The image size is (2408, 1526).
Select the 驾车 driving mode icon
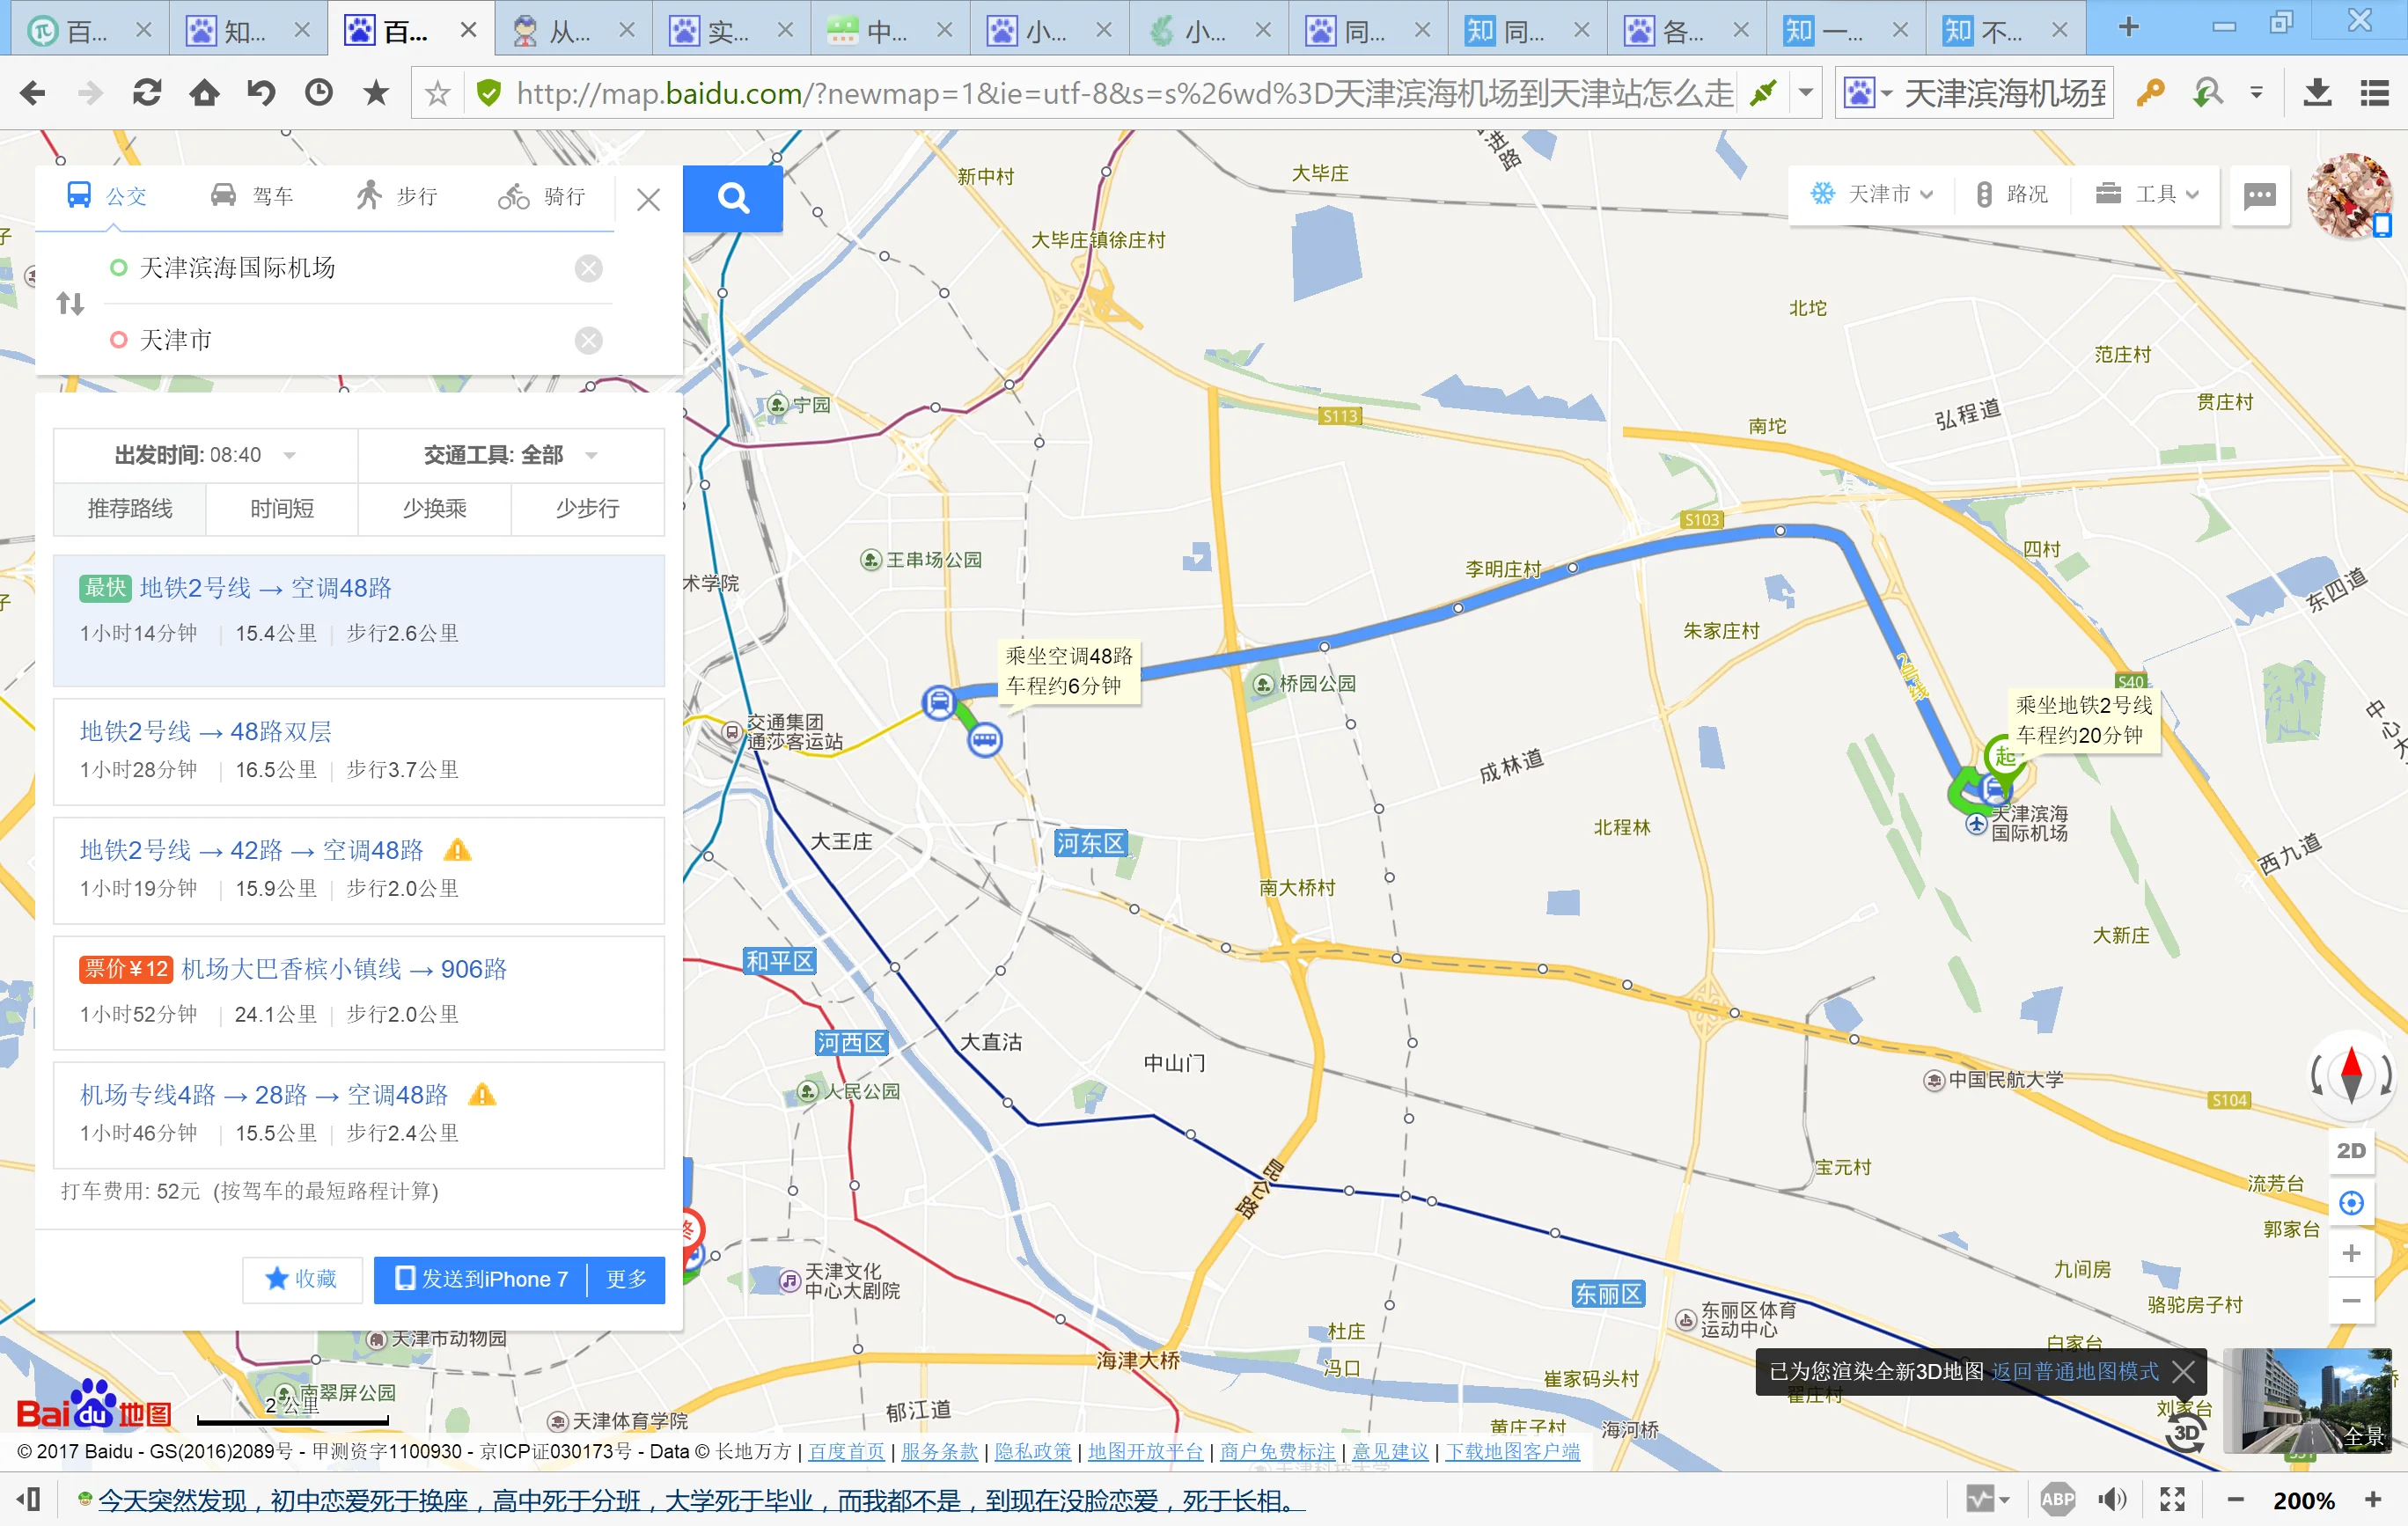coord(226,195)
